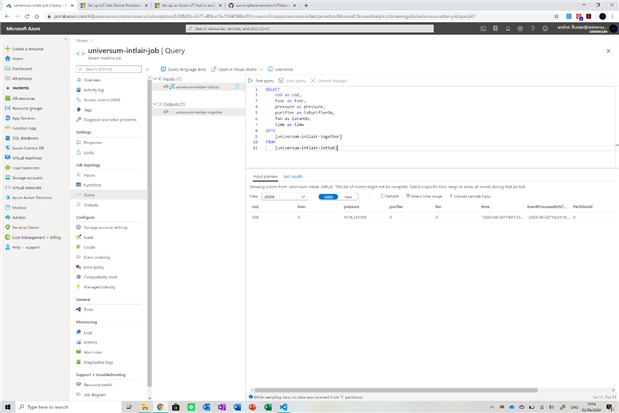Open Storage accounts in left sidebar
Image resolution: width=619 pixels, height=413 pixels.
(27, 177)
